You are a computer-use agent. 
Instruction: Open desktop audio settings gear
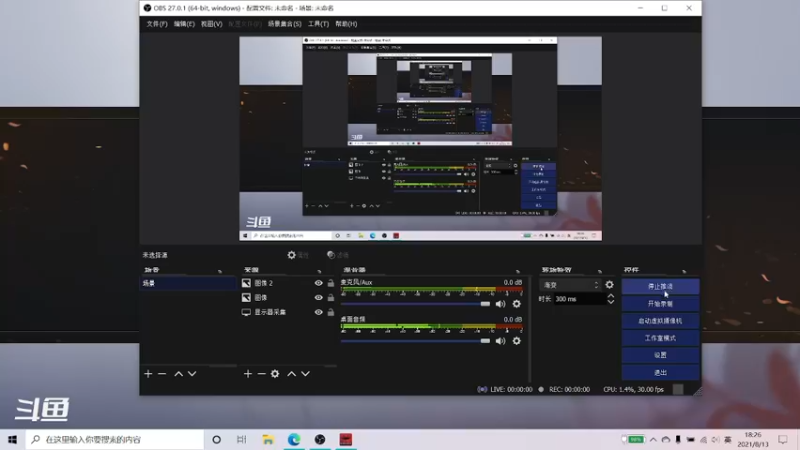pos(517,341)
